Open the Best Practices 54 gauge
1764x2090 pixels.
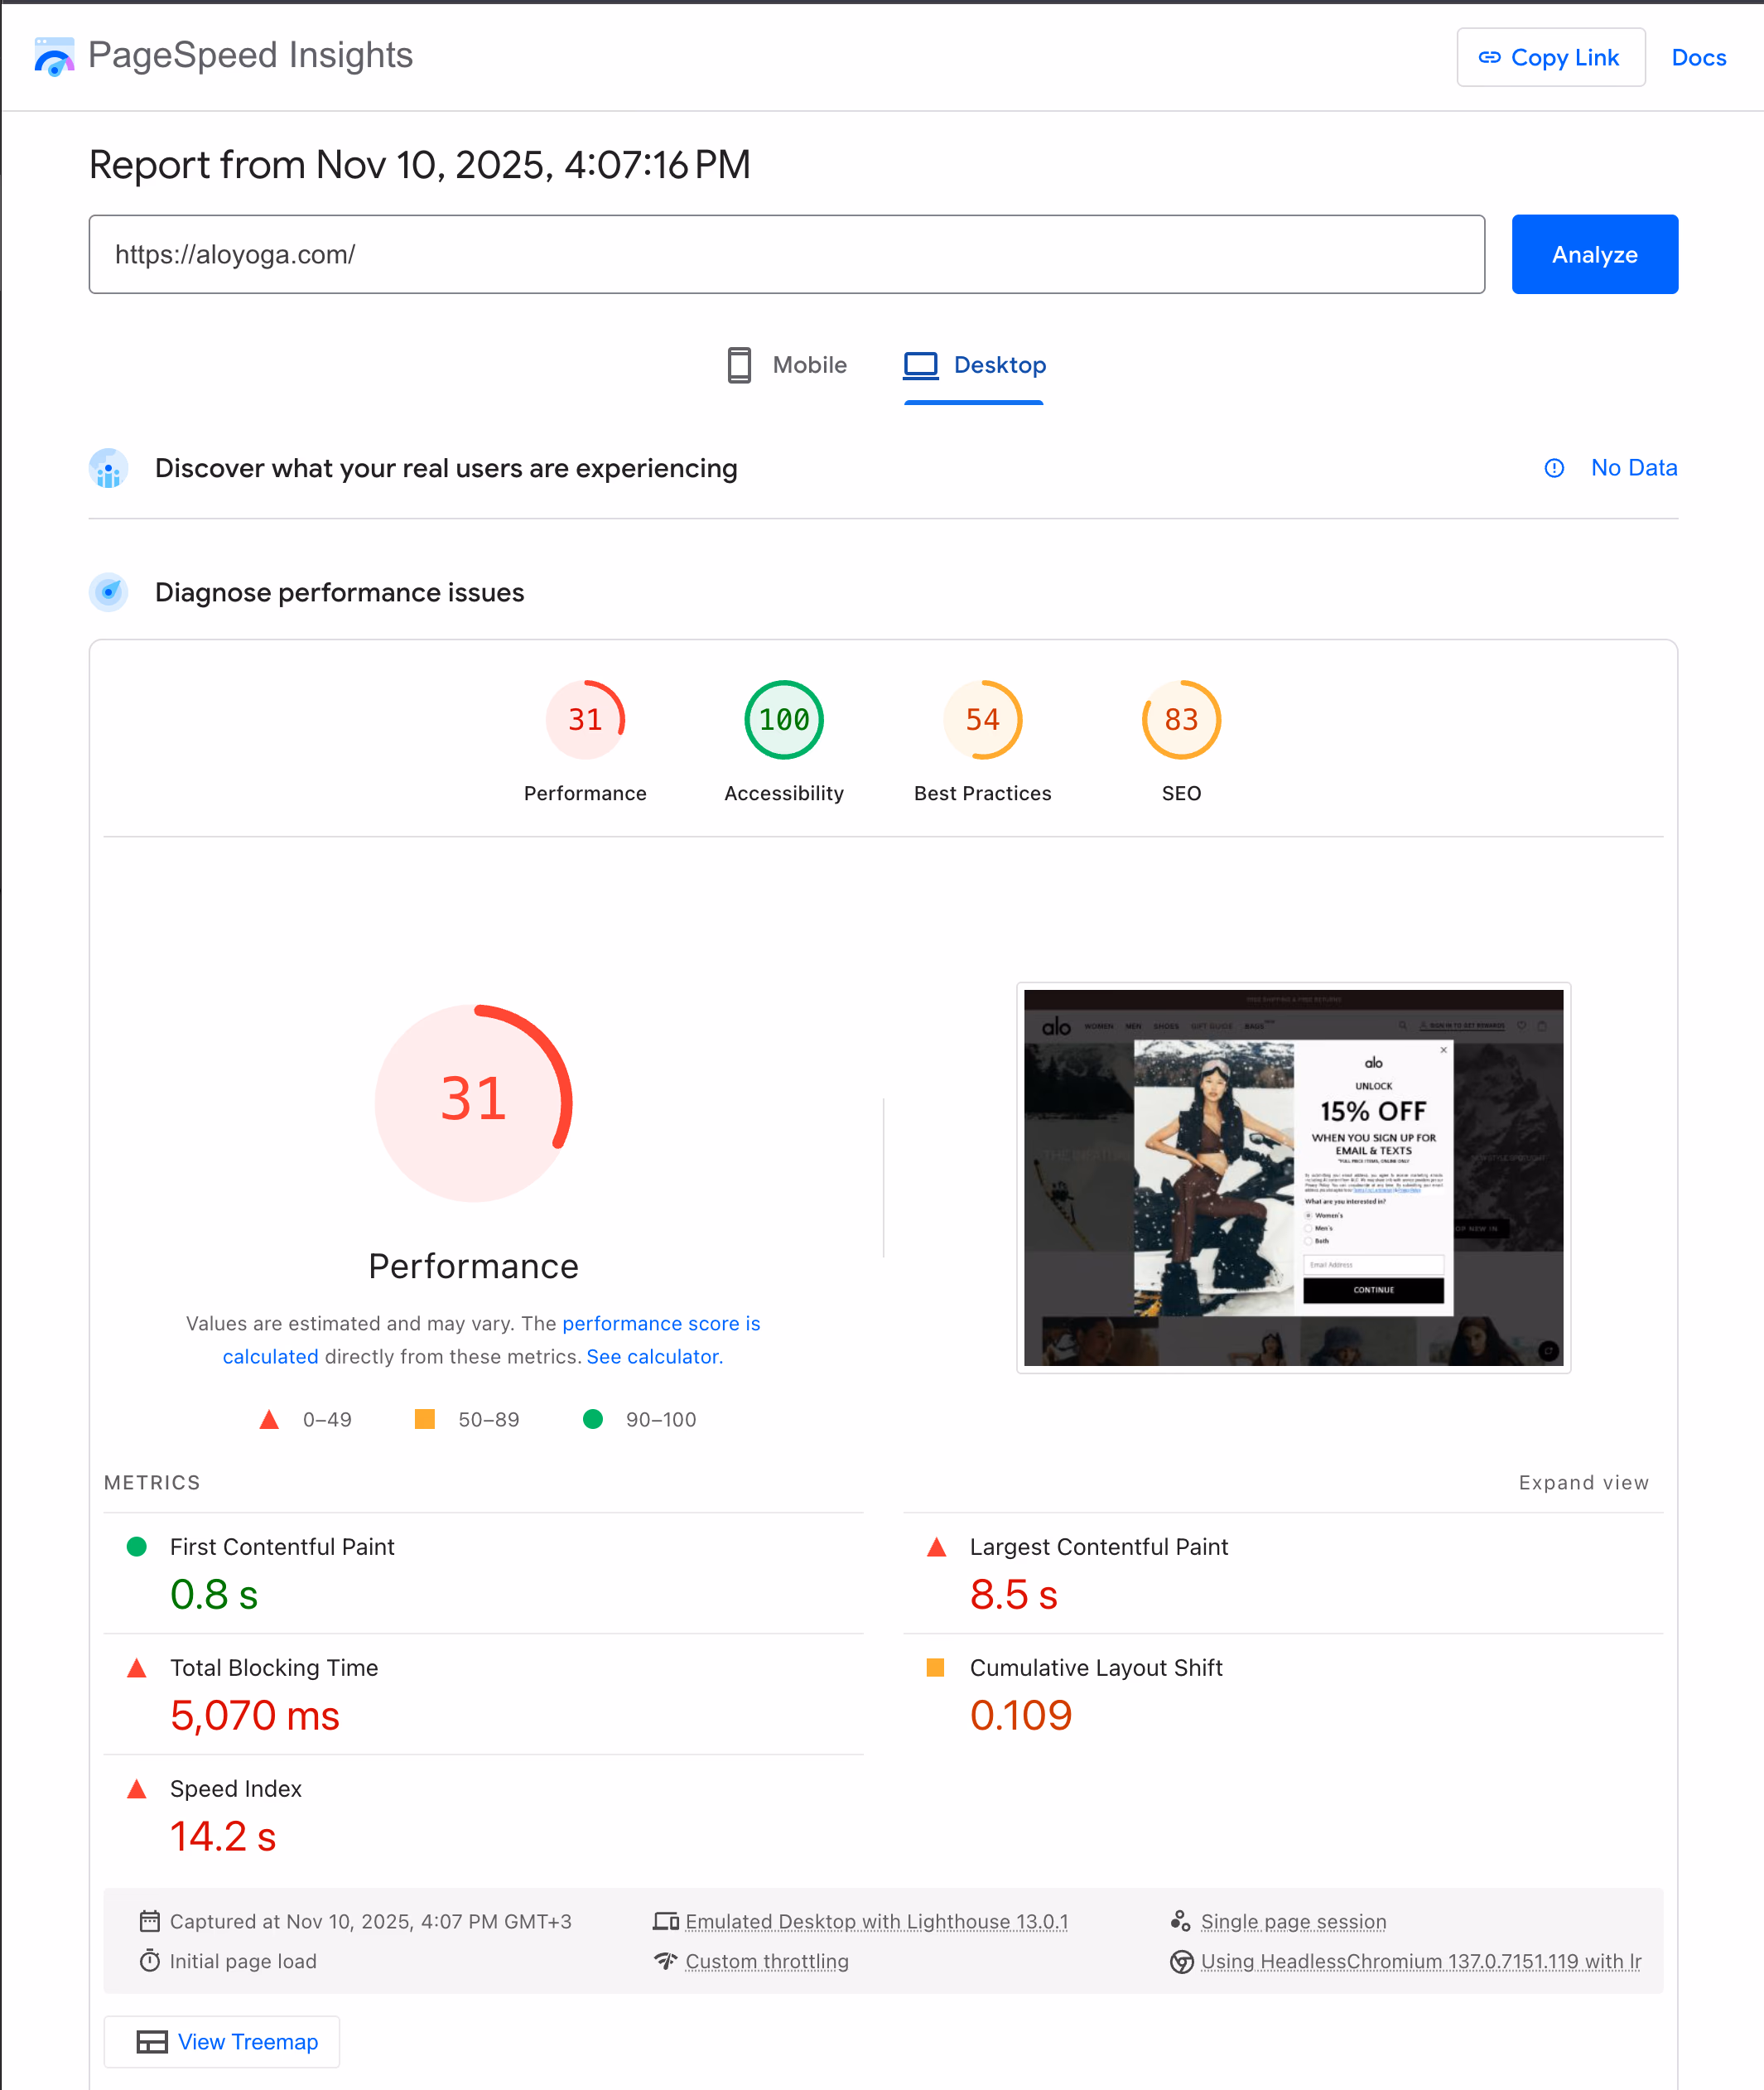coord(982,720)
